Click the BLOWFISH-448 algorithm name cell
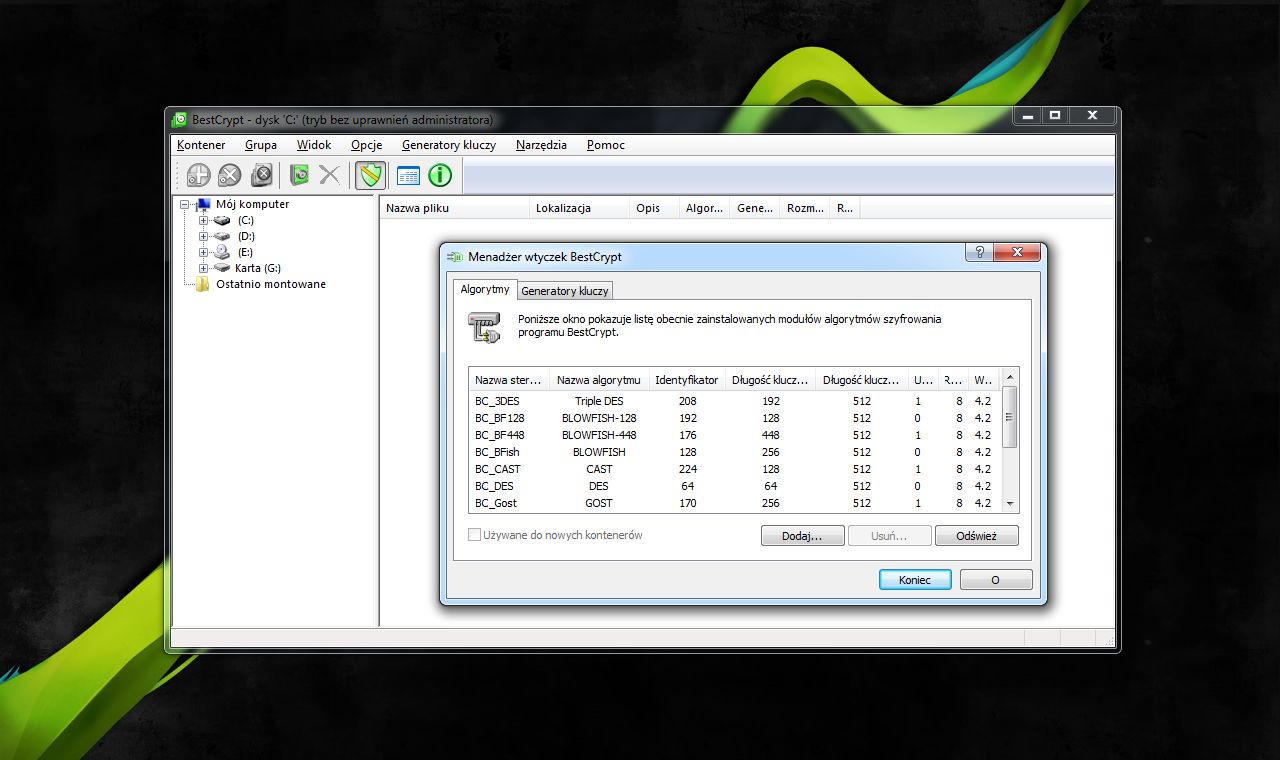This screenshot has height=760, width=1280. click(599, 435)
